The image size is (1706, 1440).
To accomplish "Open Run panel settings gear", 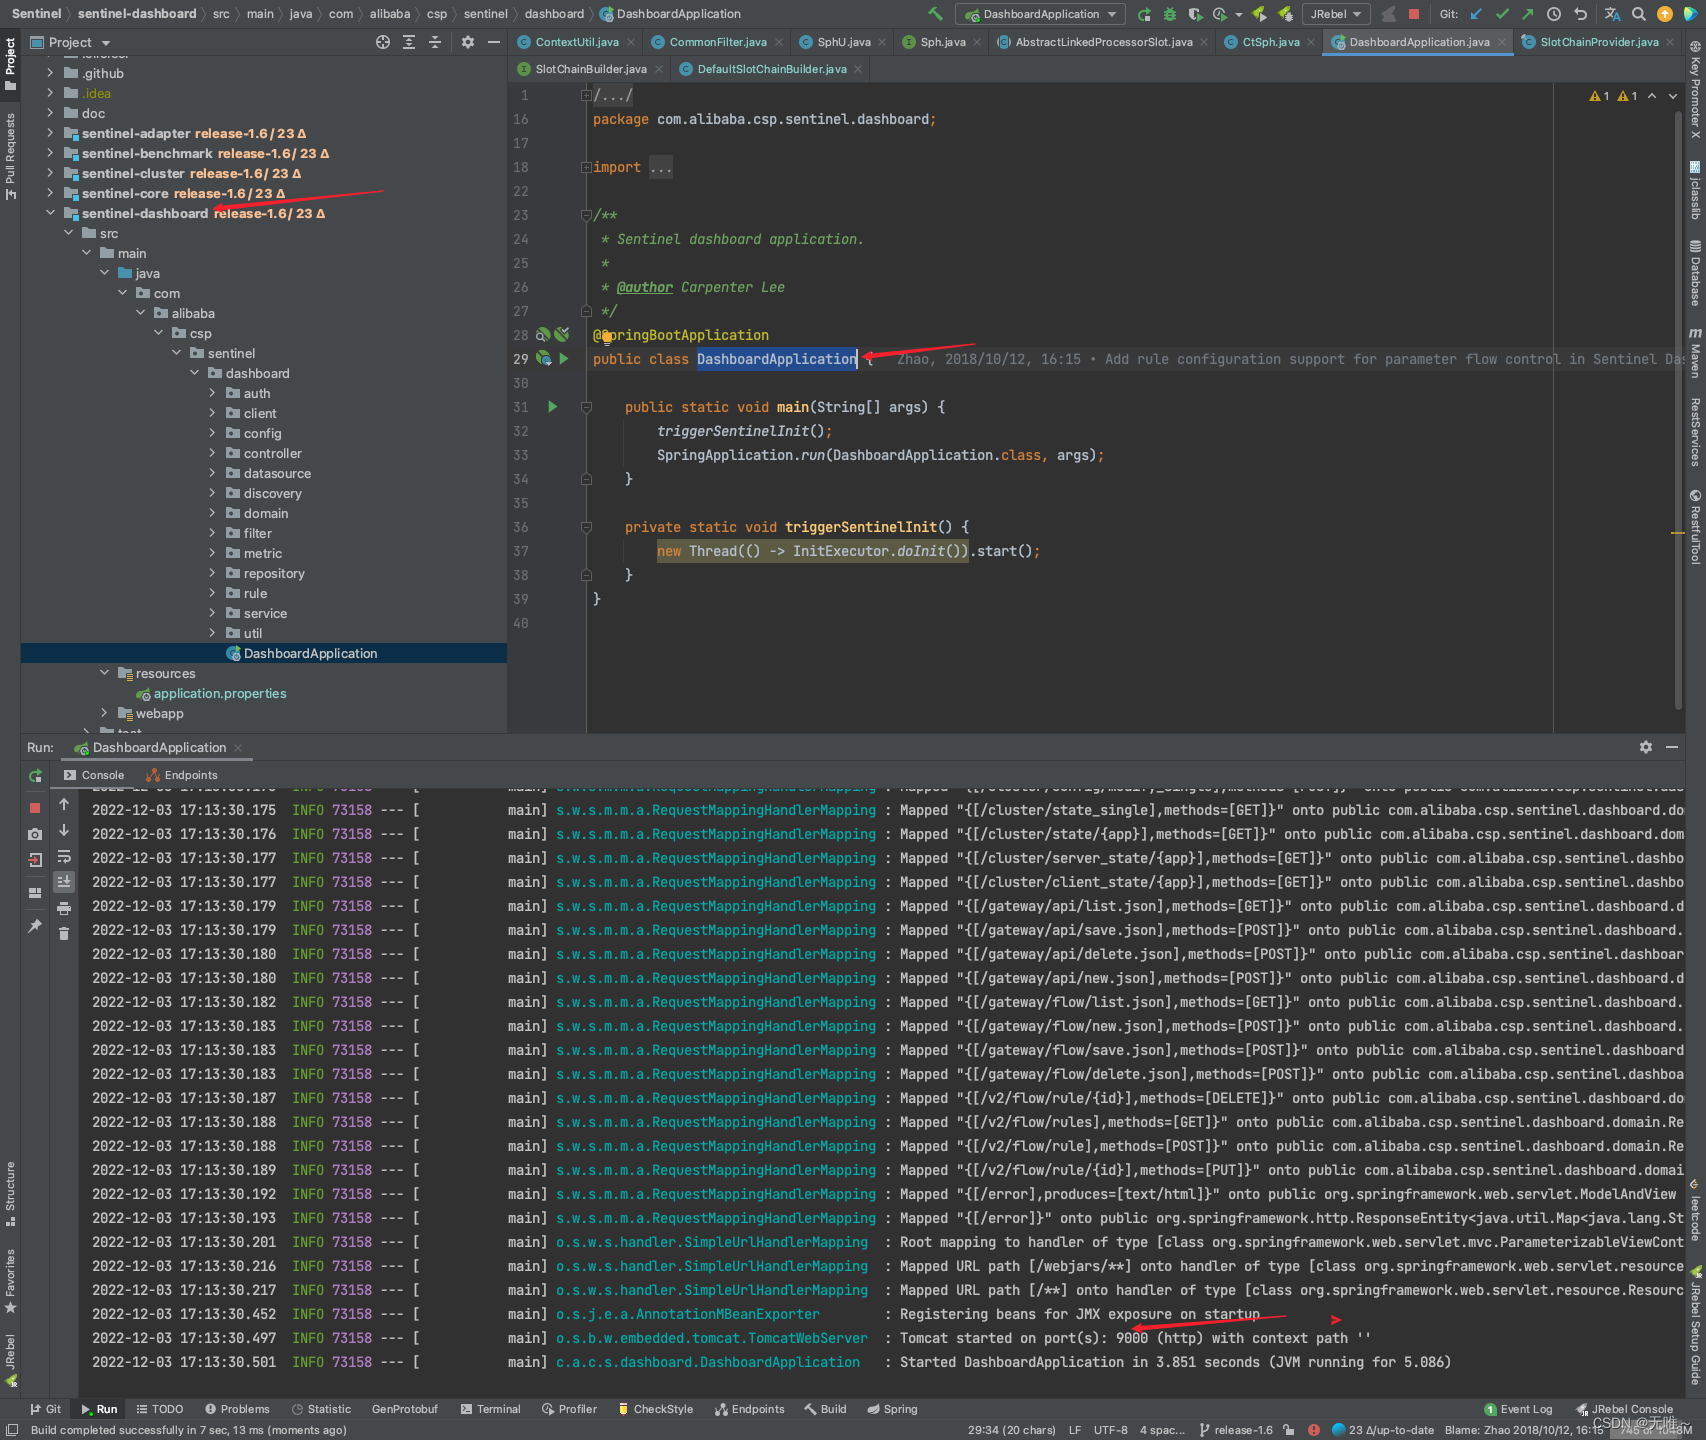I will 1646,747.
